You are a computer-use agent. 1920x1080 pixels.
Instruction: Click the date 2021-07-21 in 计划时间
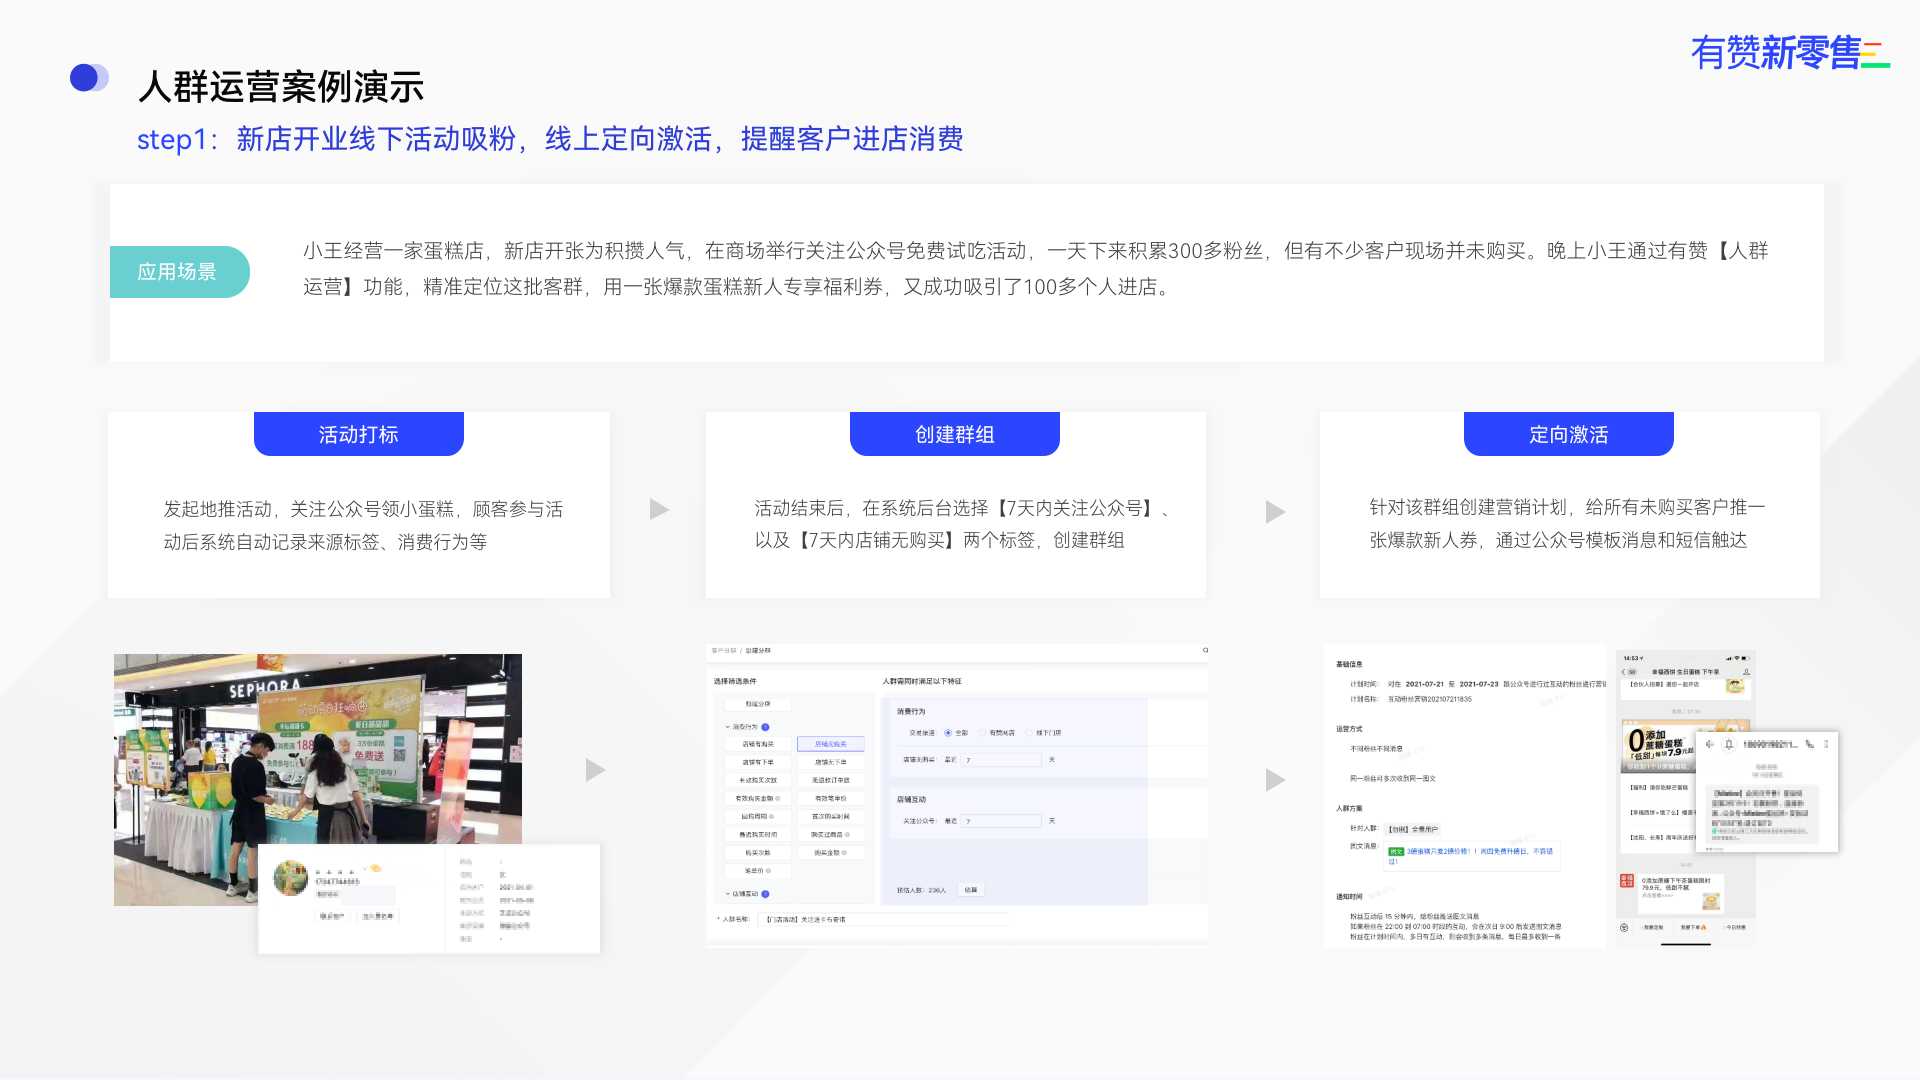pyautogui.click(x=1425, y=684)
